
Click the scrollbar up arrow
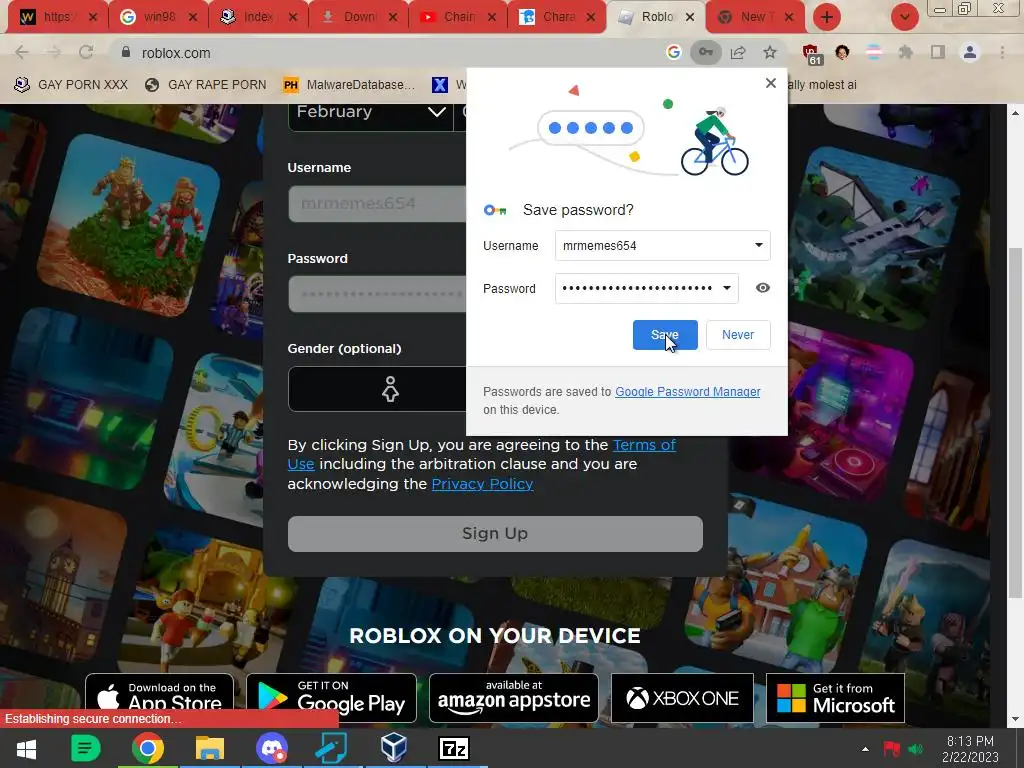coord(1015,112)
